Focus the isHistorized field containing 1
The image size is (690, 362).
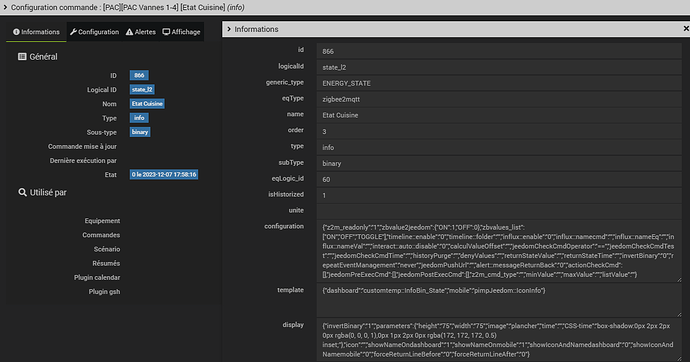pos(499,195)
